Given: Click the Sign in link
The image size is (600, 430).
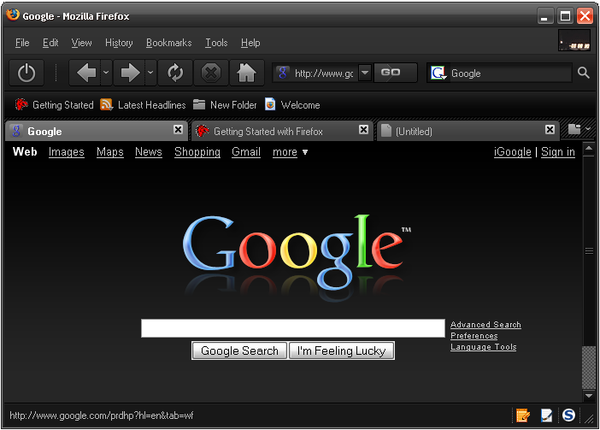Looking at the screenshot, I should tap(558, 152).
